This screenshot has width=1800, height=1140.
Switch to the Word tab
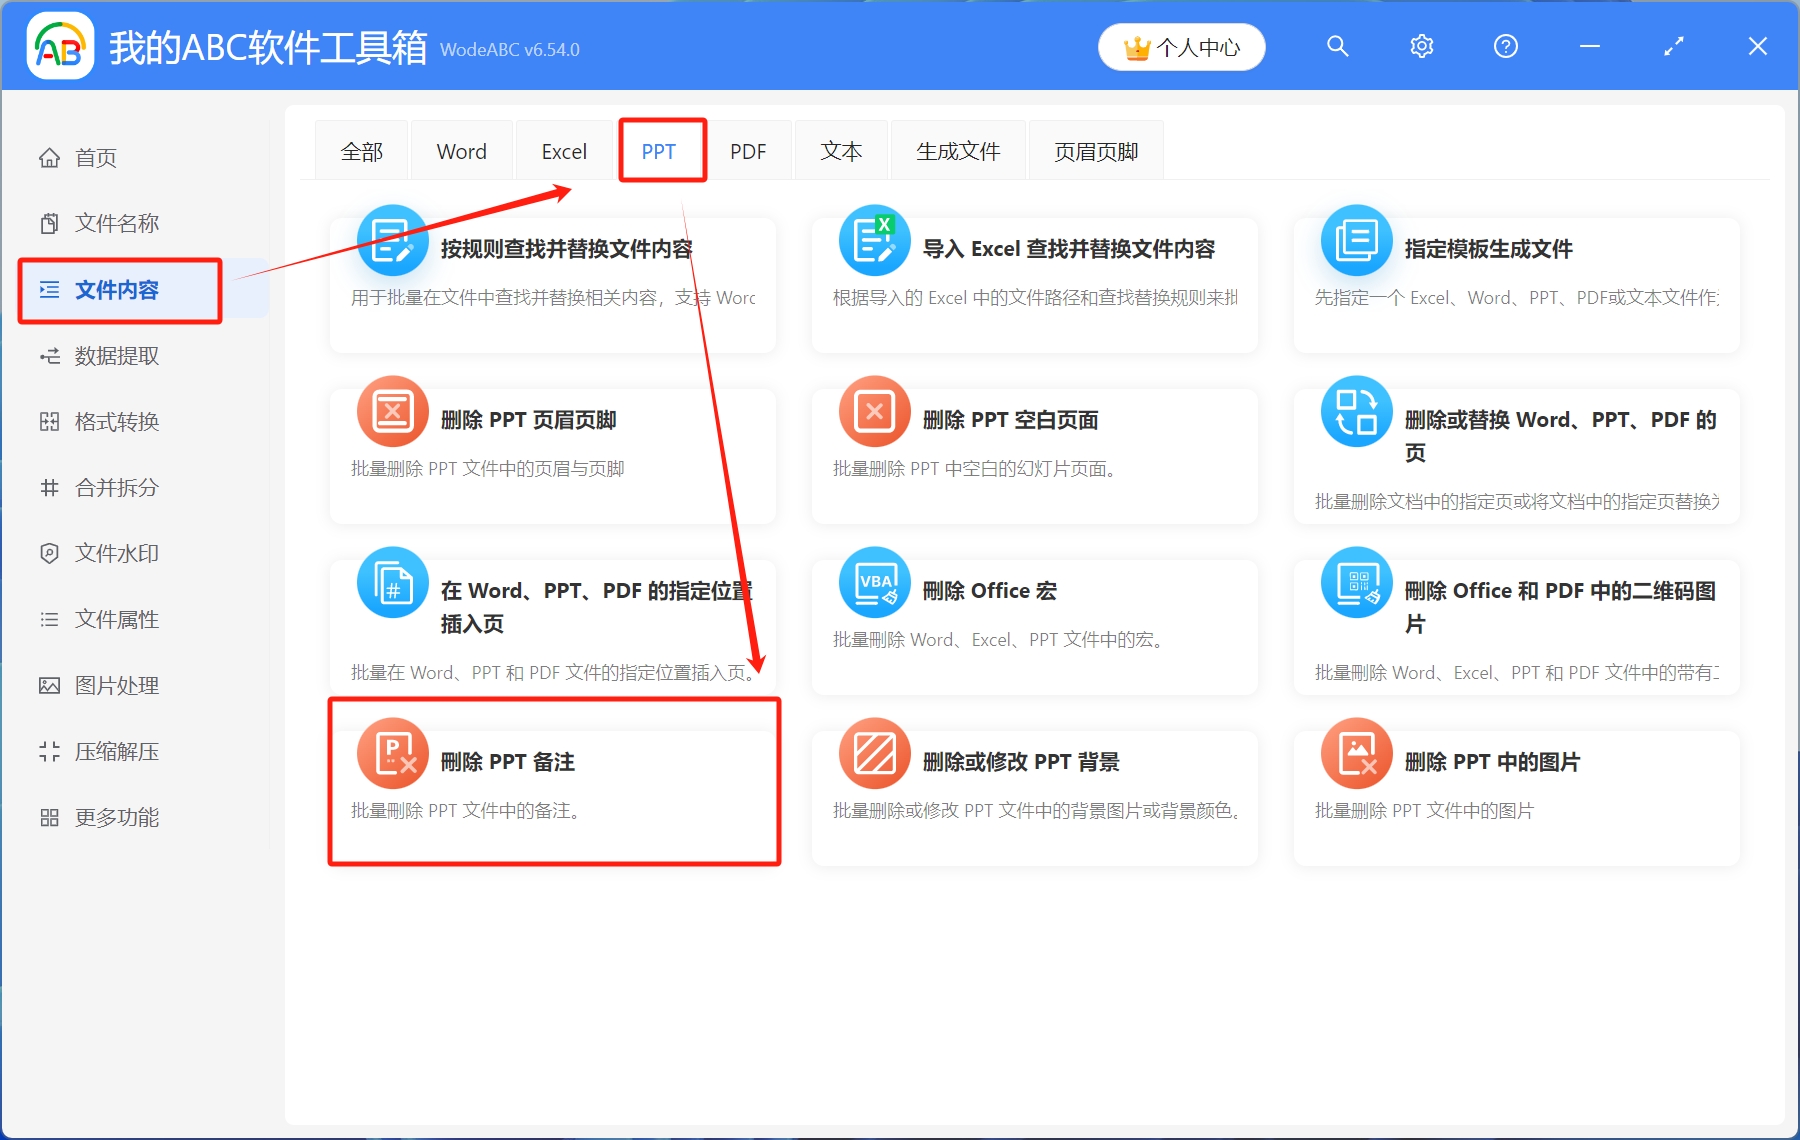tap(460, 150)
